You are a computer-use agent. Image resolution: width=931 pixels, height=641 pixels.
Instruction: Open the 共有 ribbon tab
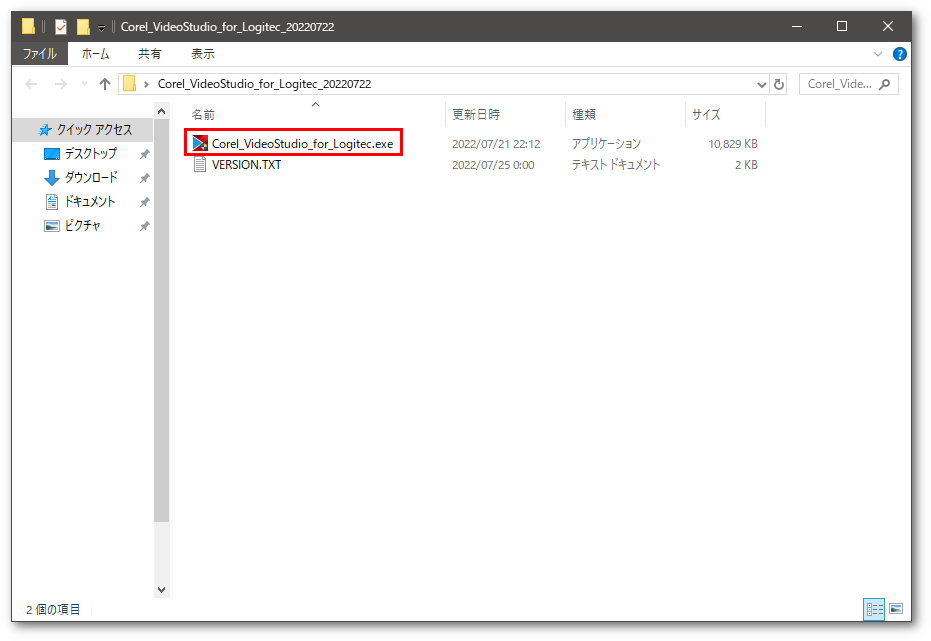[150, 54]
